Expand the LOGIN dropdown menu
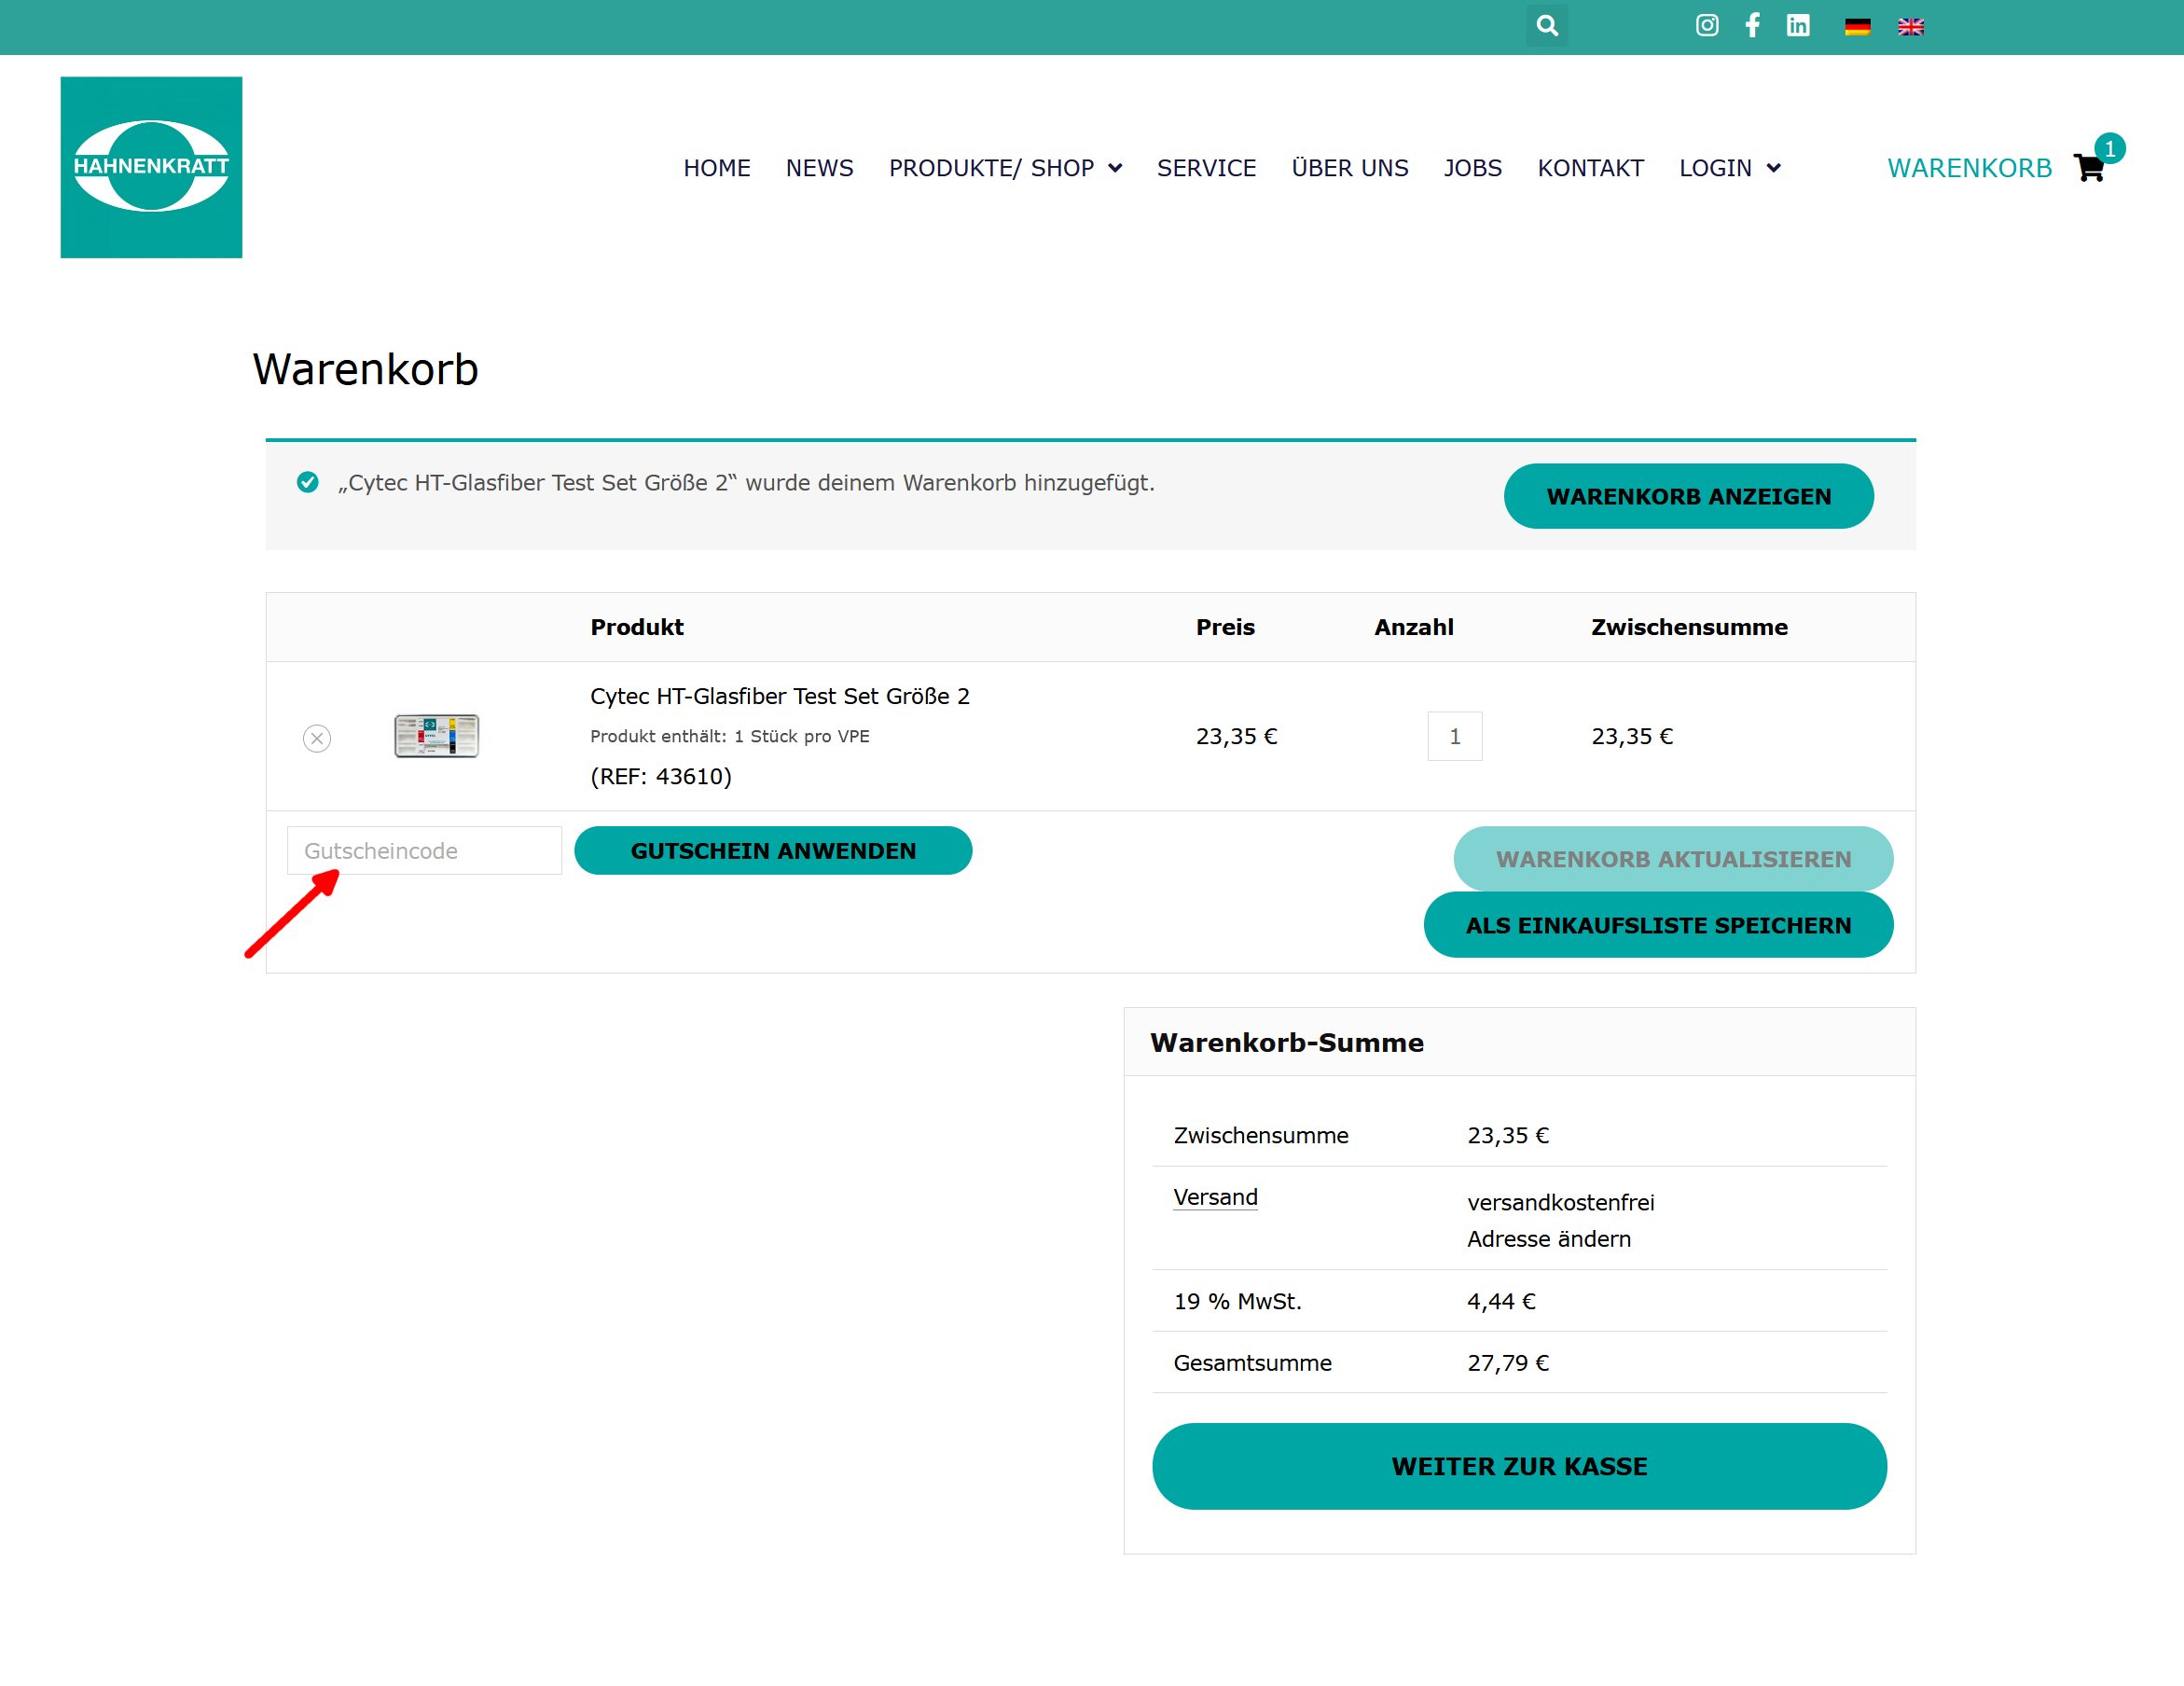 [1729, 168]
